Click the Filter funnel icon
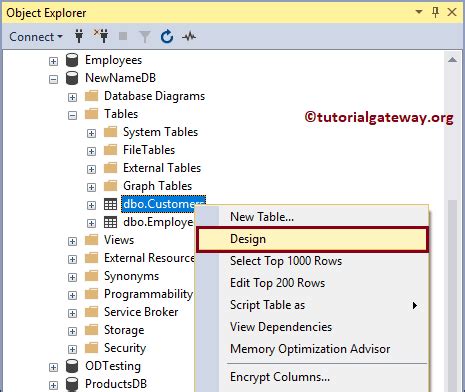 [145, 37]
